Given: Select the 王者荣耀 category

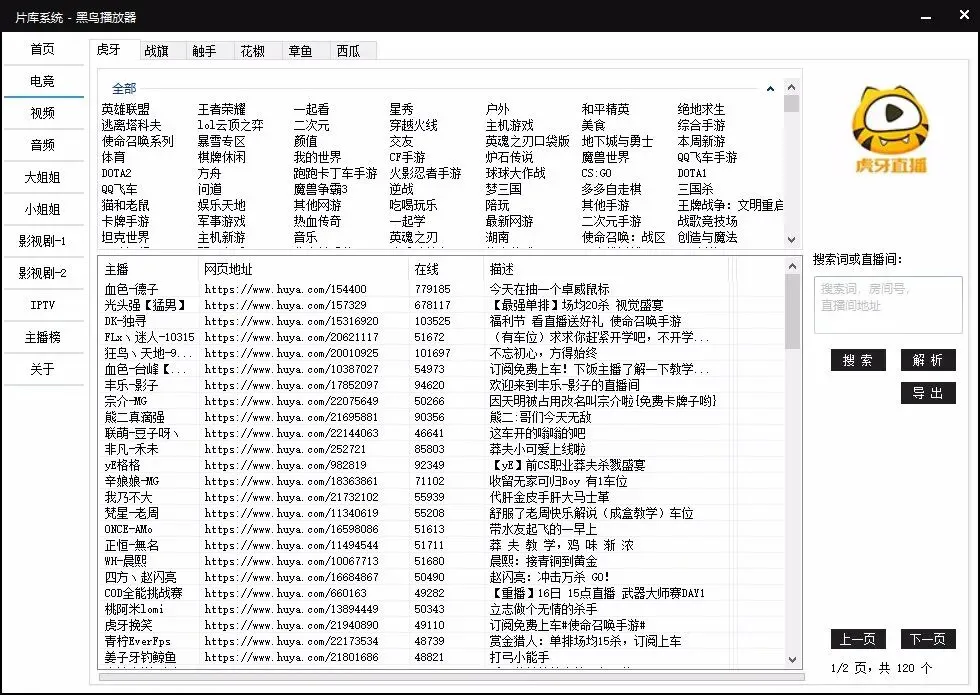Looking at the screenshot, I should coord(222,109).
